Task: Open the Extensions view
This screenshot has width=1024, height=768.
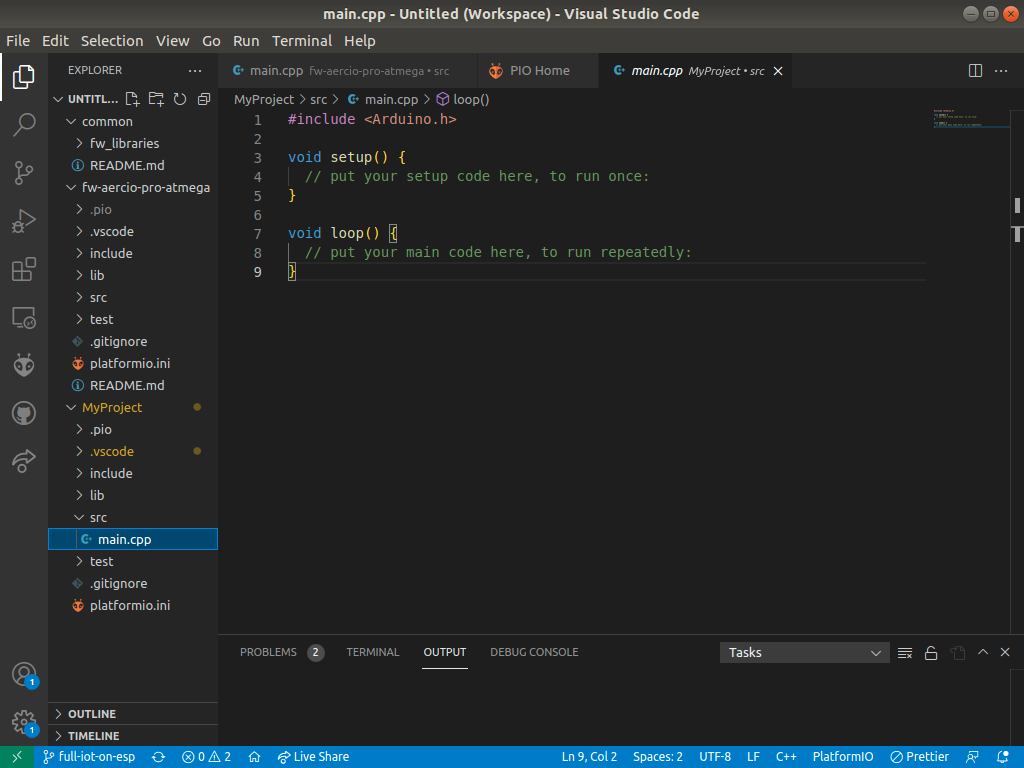Action: (x=24, y=270)
